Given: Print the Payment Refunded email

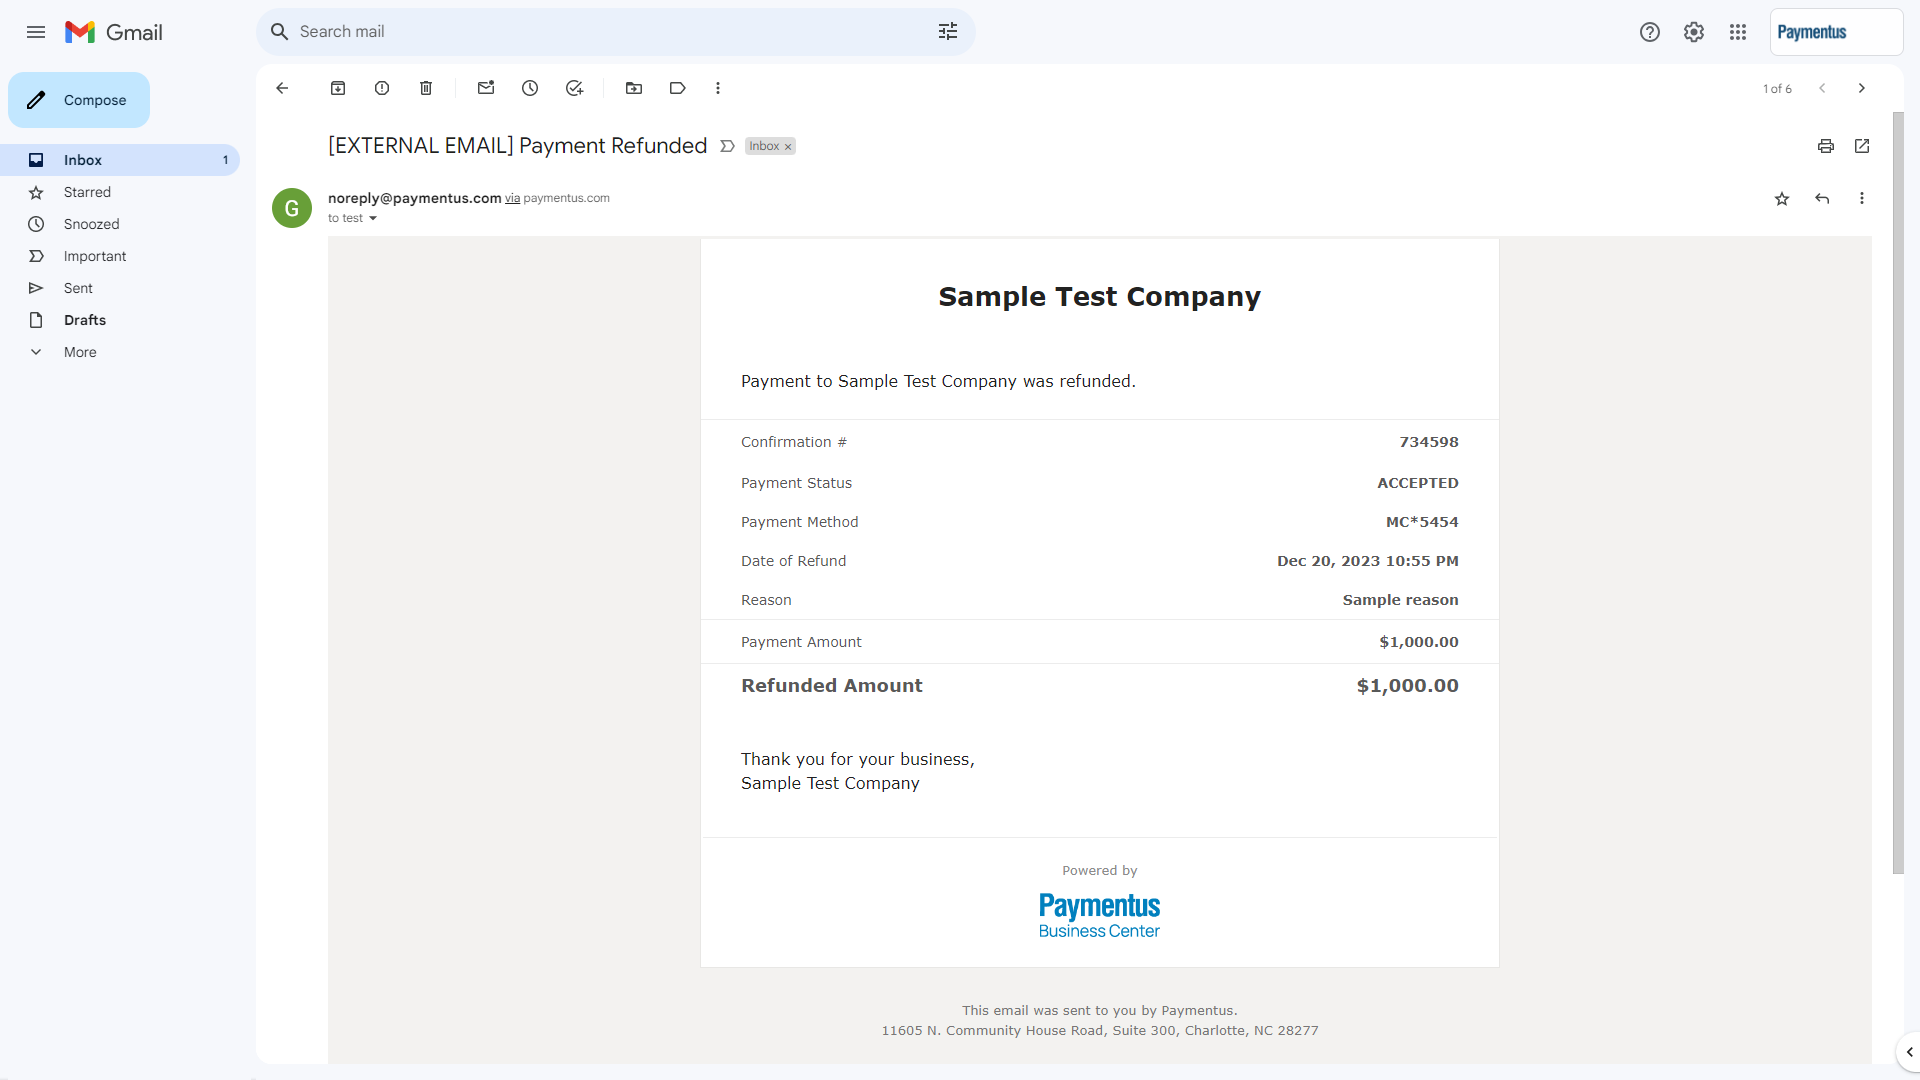Looking at the screenshot, I should coord(1826,146).
